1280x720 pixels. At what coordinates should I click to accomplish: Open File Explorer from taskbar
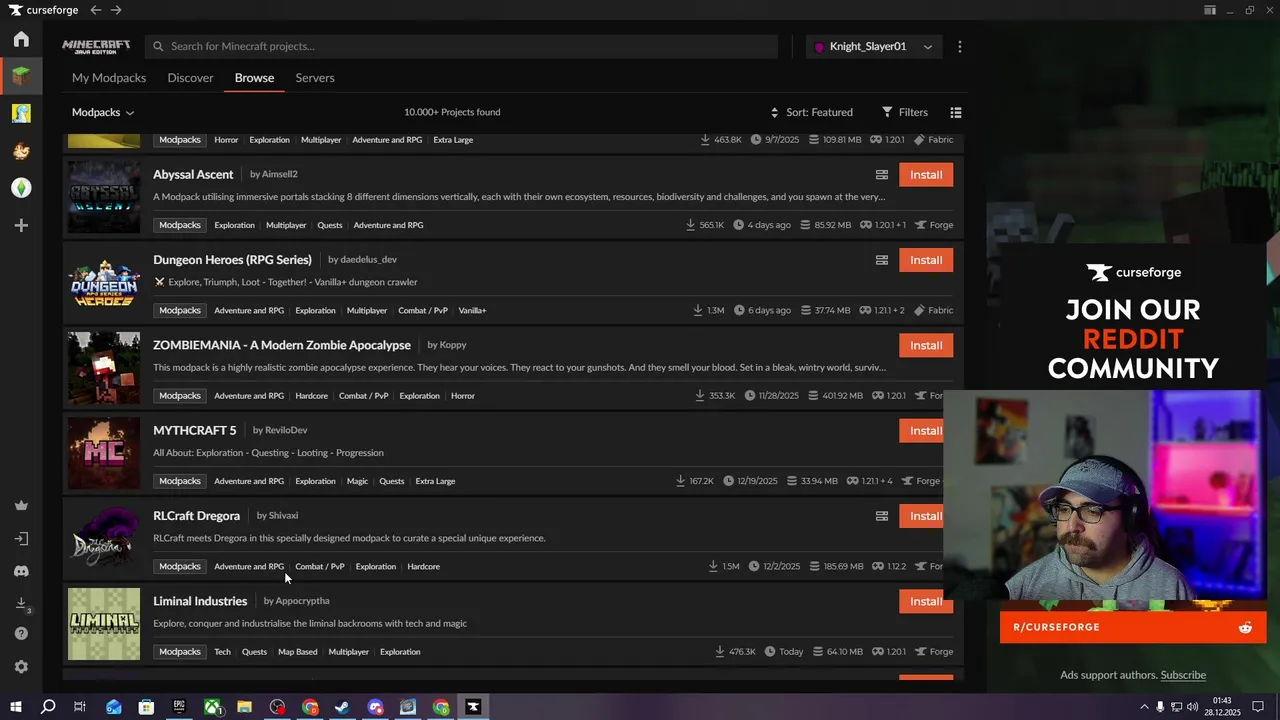(245, 706)
